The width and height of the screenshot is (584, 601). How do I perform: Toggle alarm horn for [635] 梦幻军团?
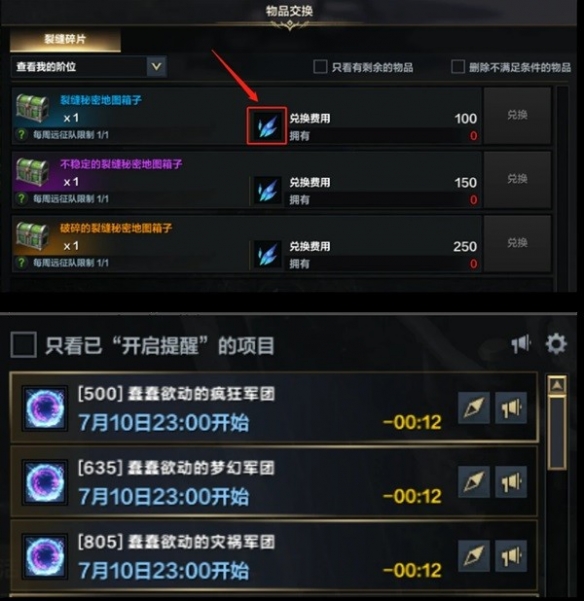point(511,482)
